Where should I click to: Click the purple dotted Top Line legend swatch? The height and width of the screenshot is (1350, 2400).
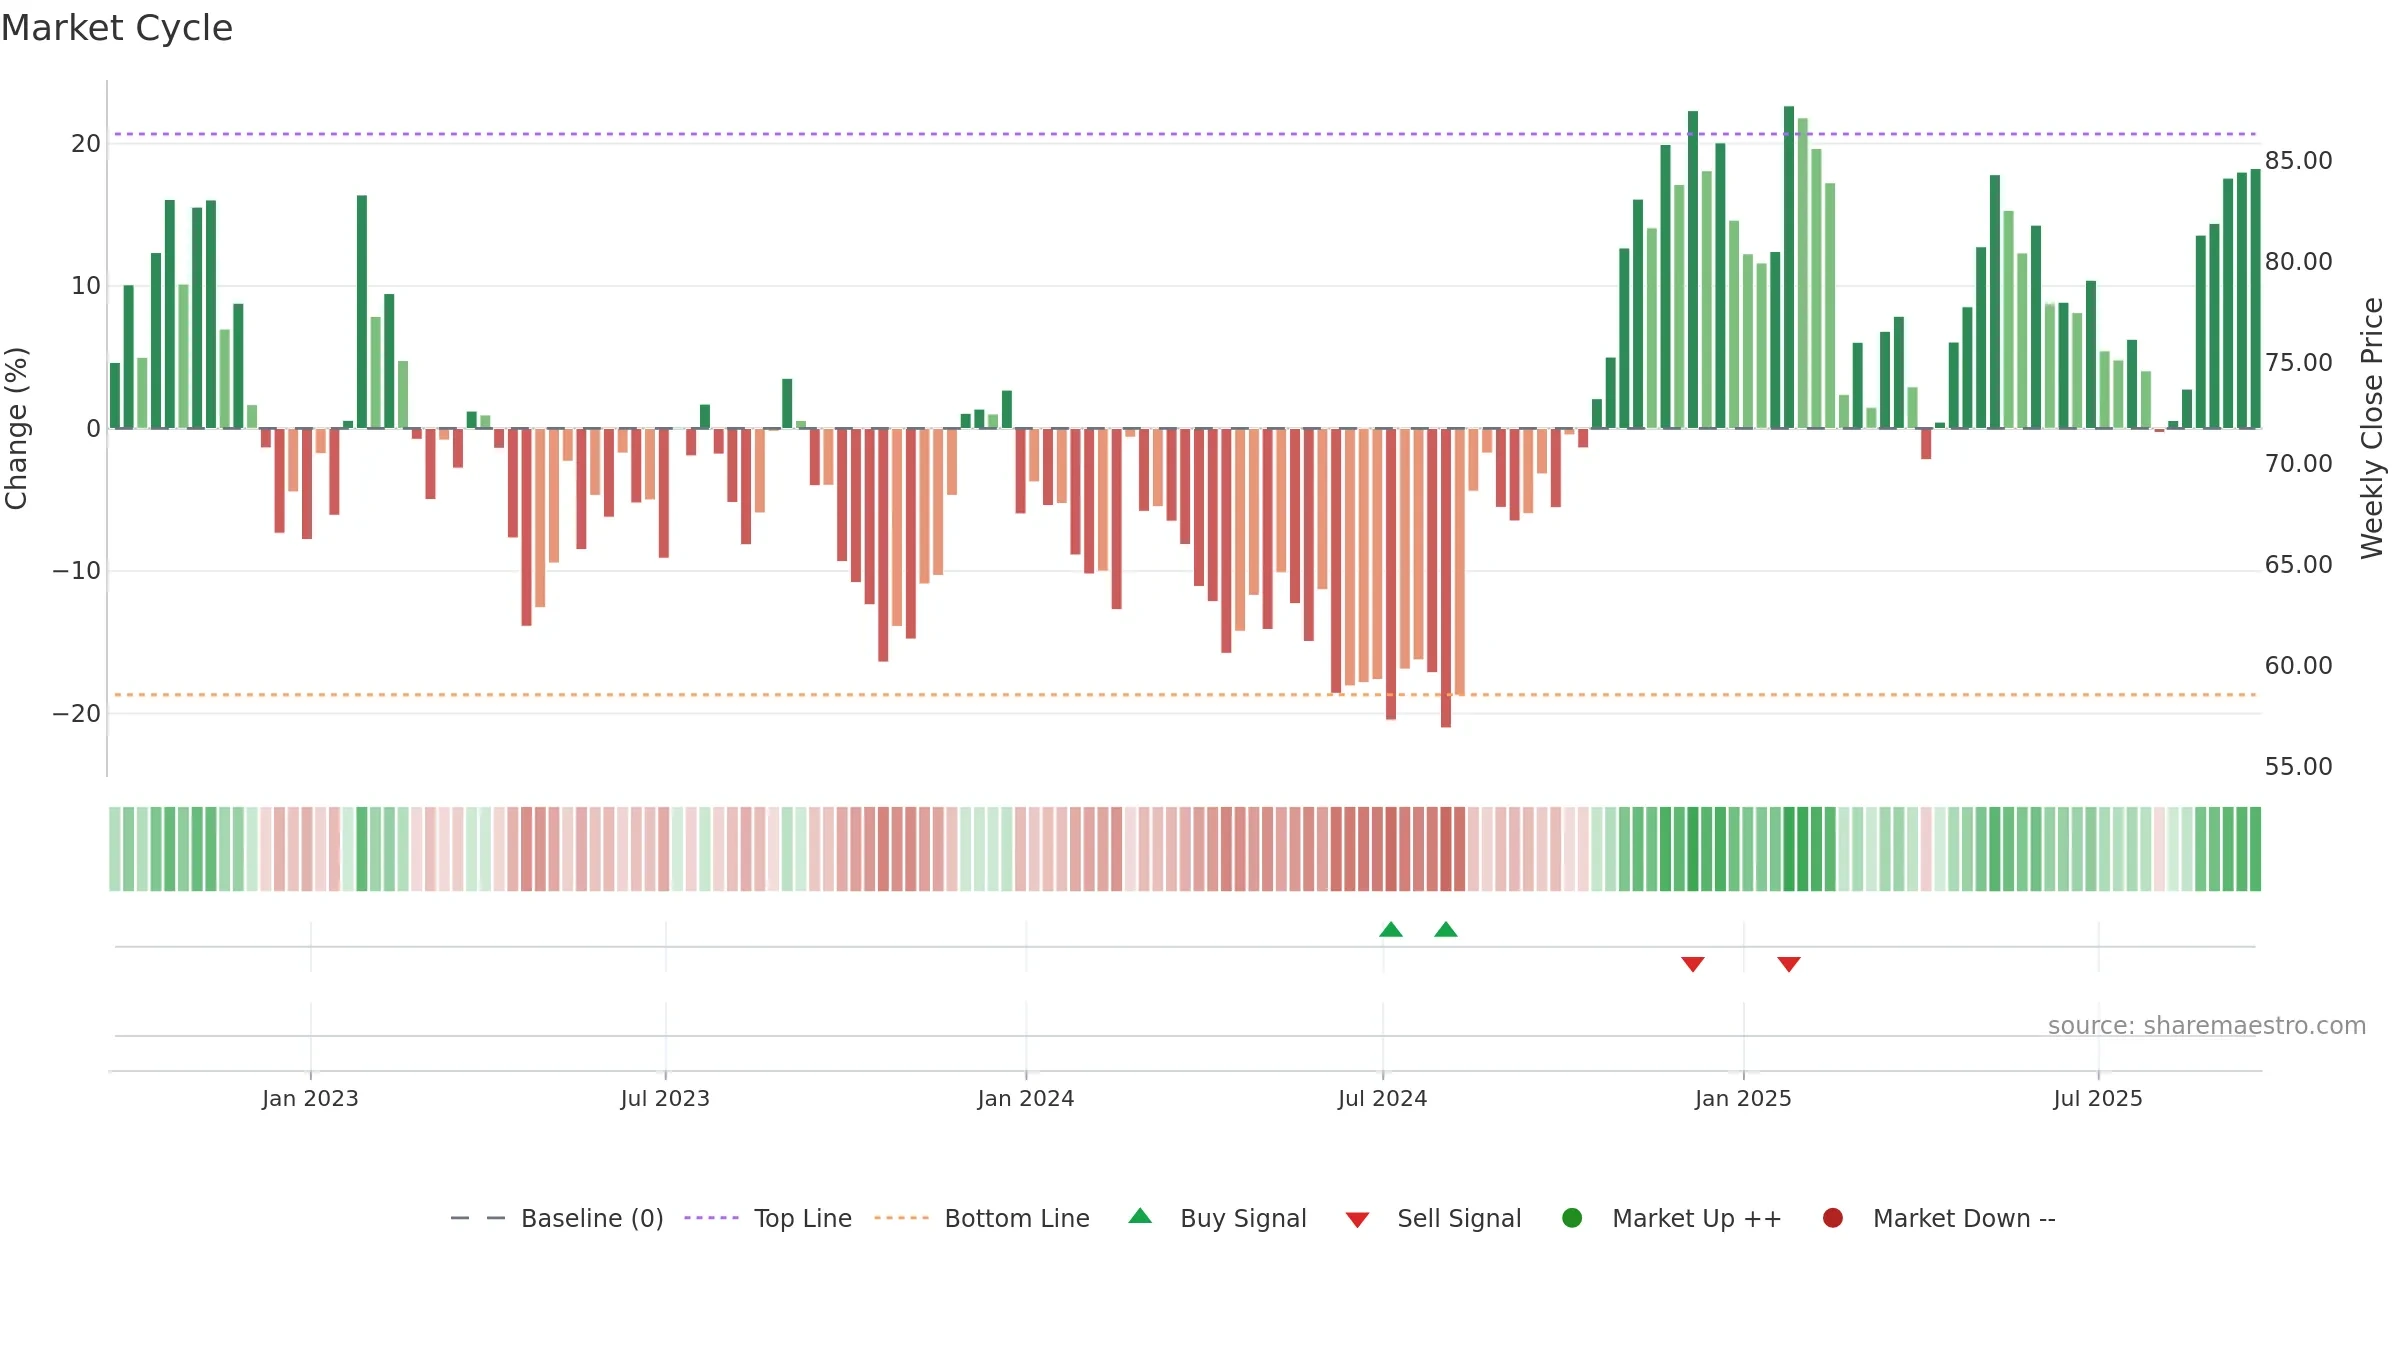pos(711,1218)
